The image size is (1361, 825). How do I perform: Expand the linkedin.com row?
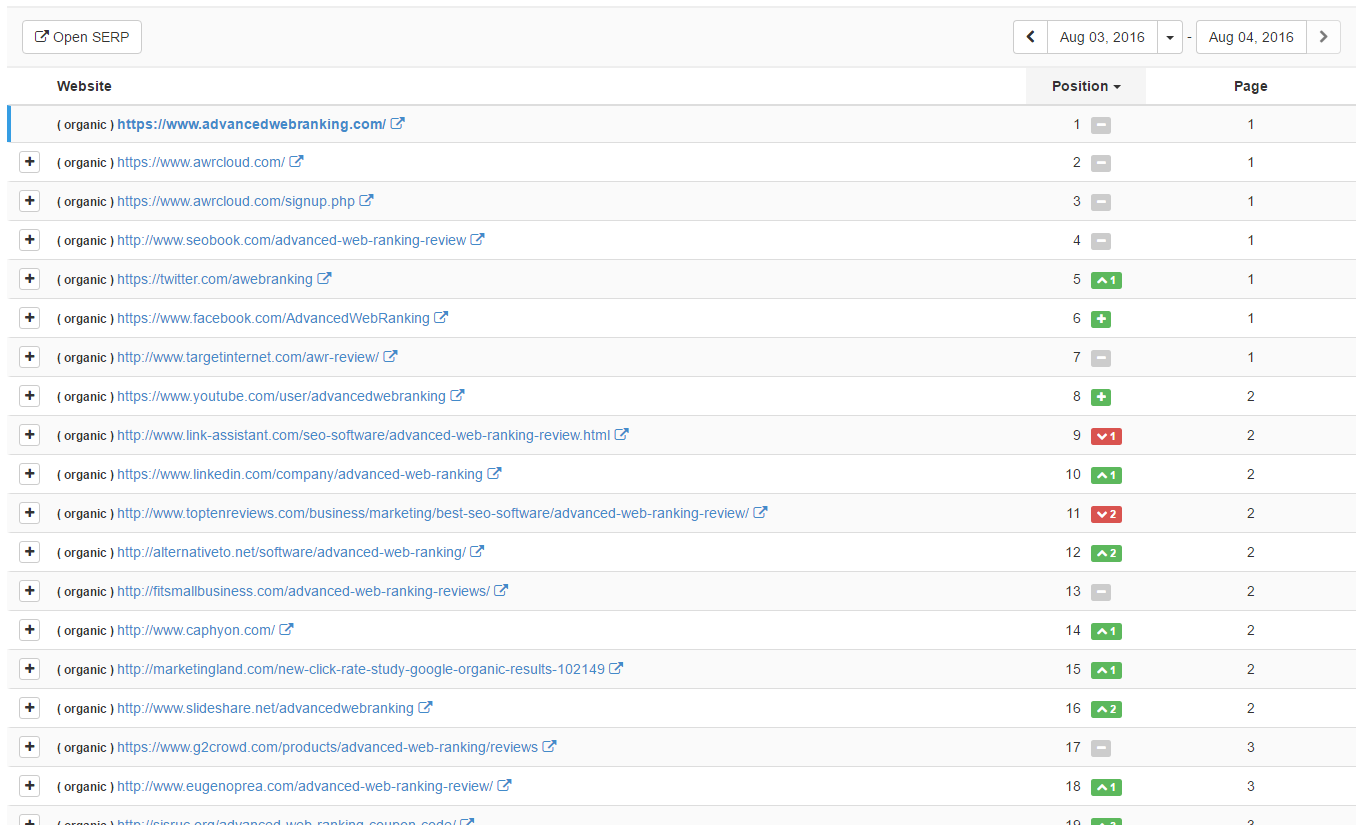click(29, 473)
